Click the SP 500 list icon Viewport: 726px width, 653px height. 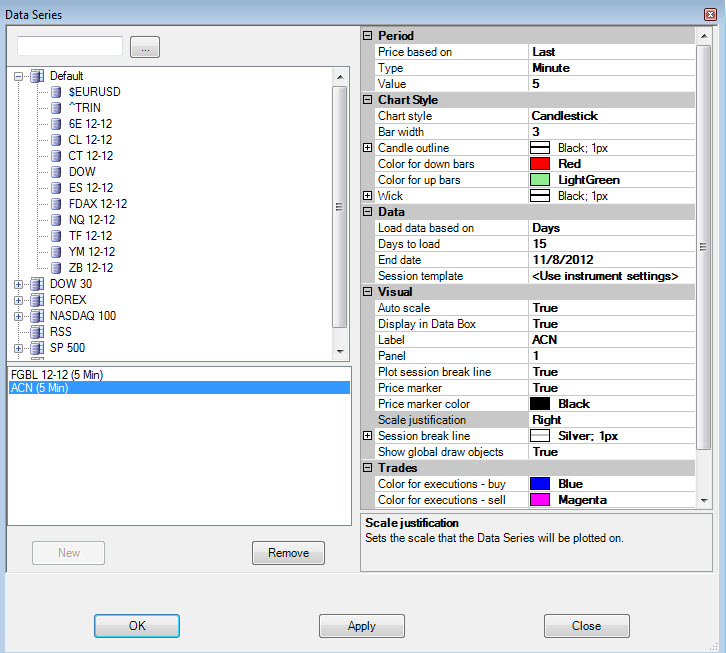point(37,348)
